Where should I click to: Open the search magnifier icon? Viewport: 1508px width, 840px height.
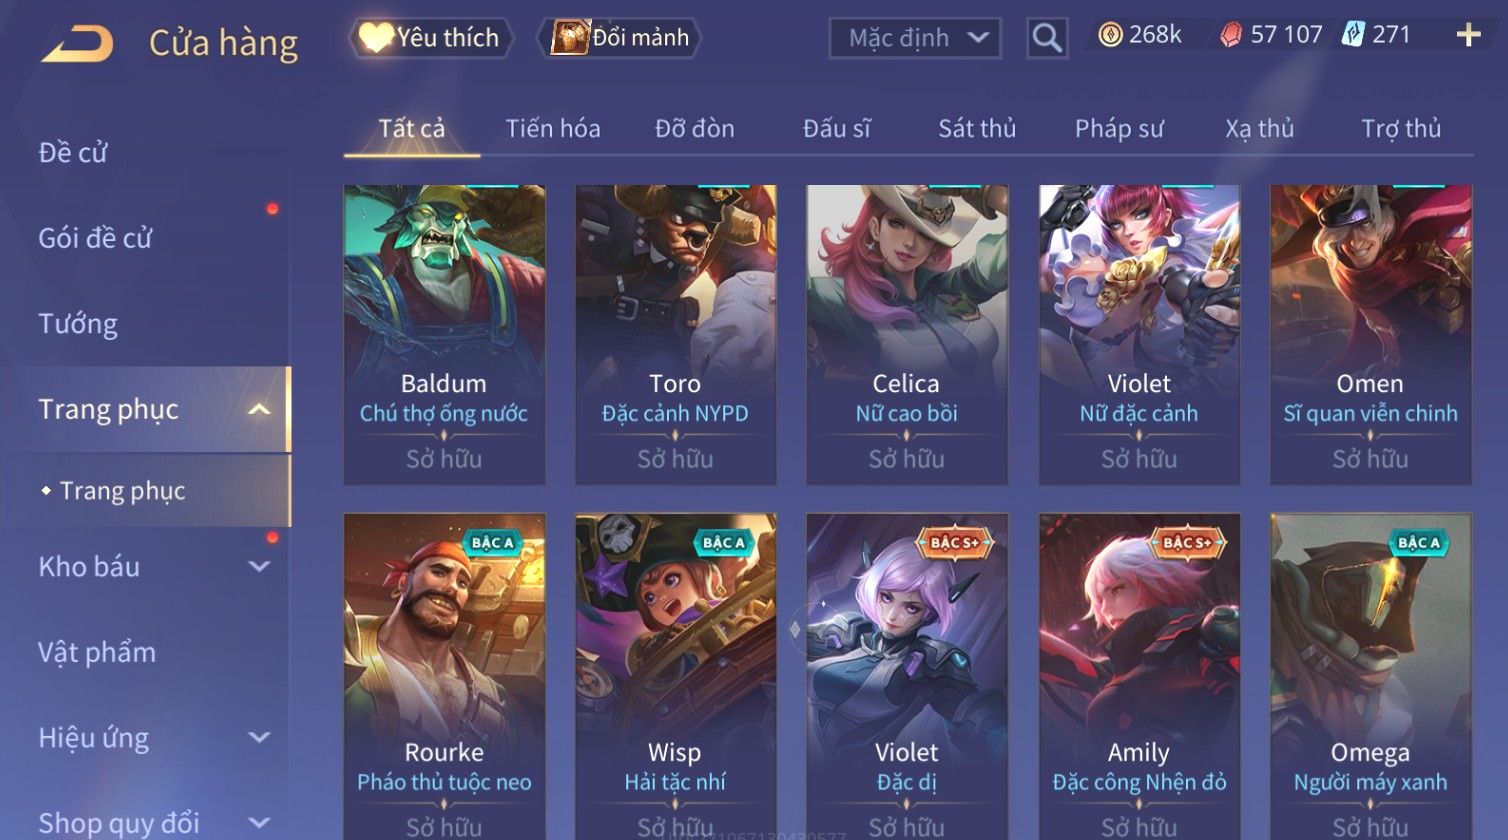click(x=1047, y=38)
